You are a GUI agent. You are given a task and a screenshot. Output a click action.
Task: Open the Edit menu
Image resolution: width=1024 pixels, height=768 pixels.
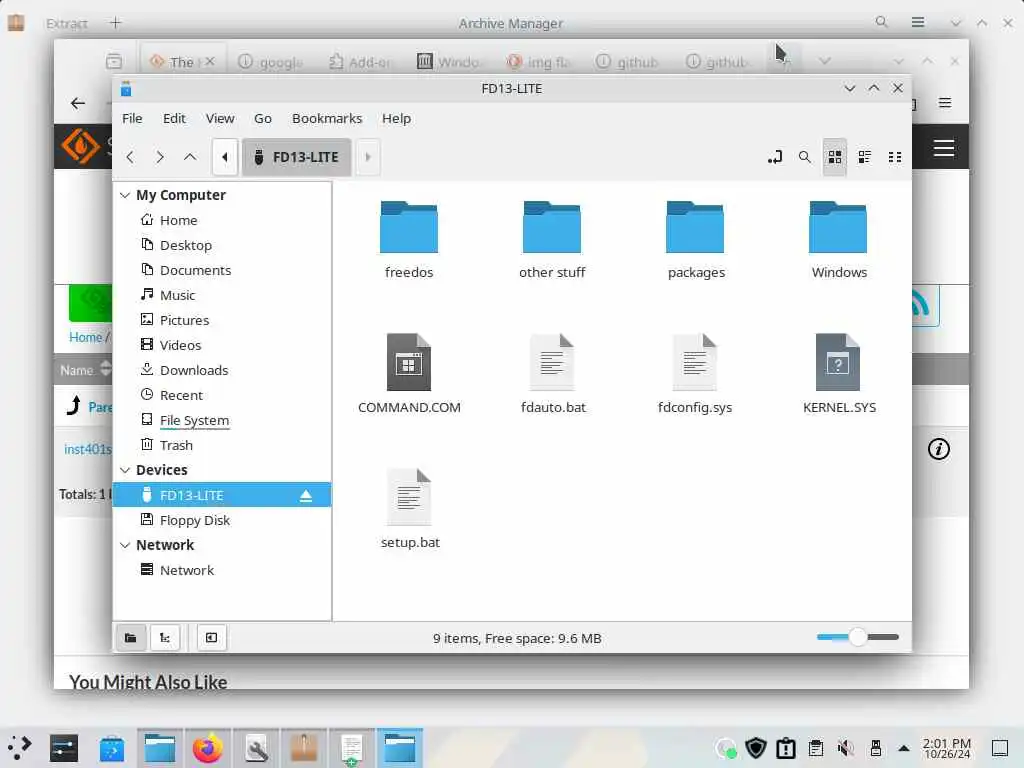(174, 118)
